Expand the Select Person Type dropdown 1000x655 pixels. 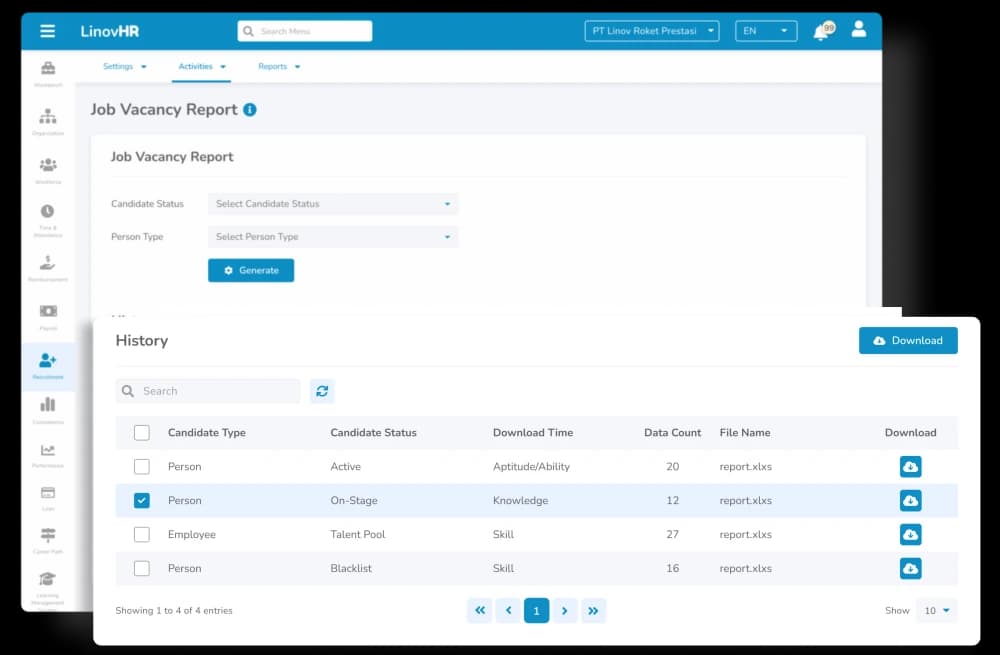pos(333,237)
